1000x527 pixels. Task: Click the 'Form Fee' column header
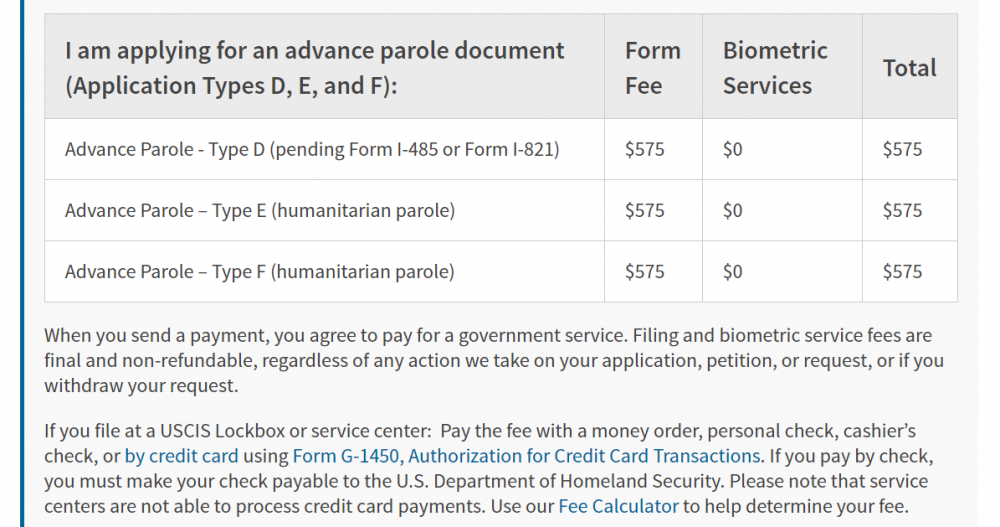pos(652,68)
